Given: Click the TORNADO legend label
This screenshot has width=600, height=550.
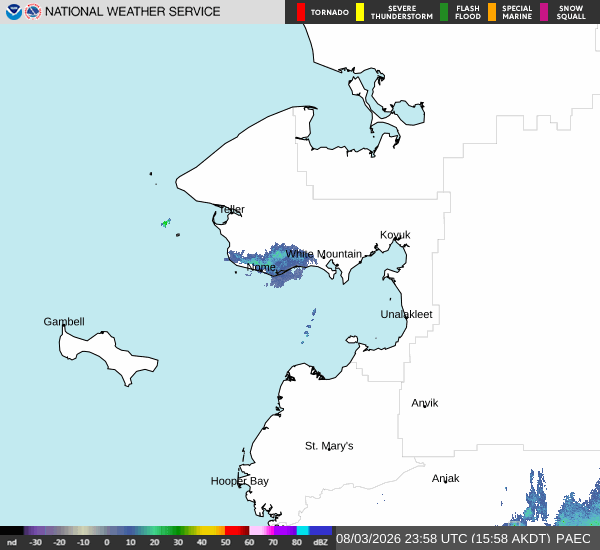Looking at the screenshot, I should pyautogui.click(x=329, y=12).
